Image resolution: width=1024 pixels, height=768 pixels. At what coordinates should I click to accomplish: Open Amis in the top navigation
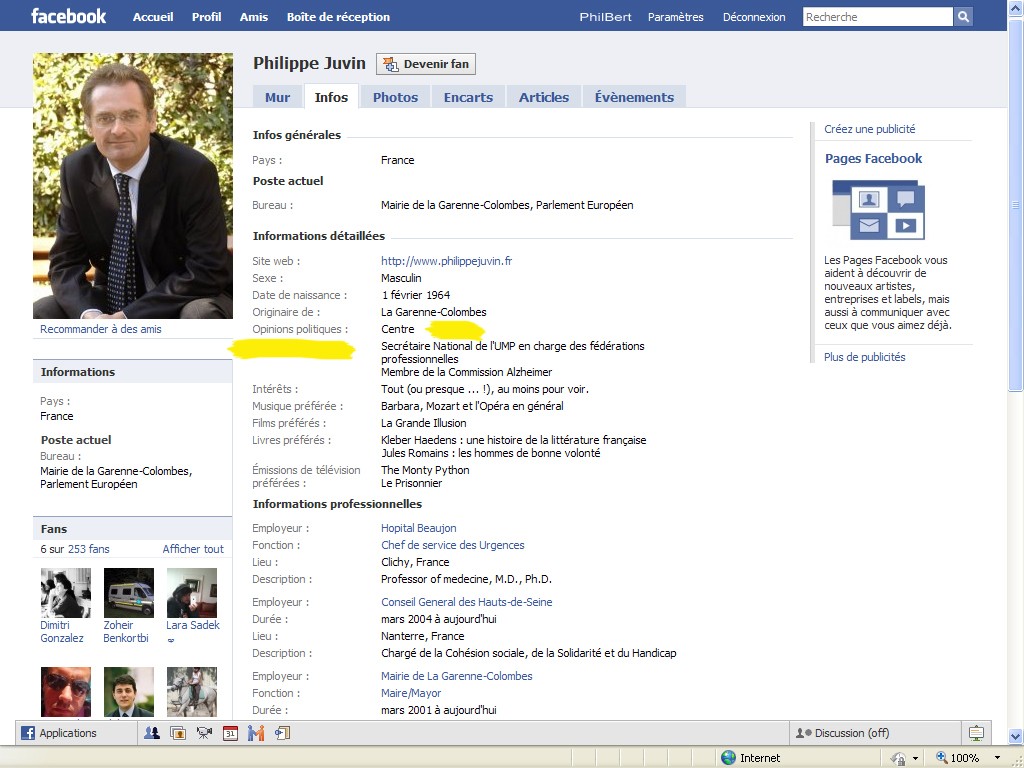tap(253, 17)
